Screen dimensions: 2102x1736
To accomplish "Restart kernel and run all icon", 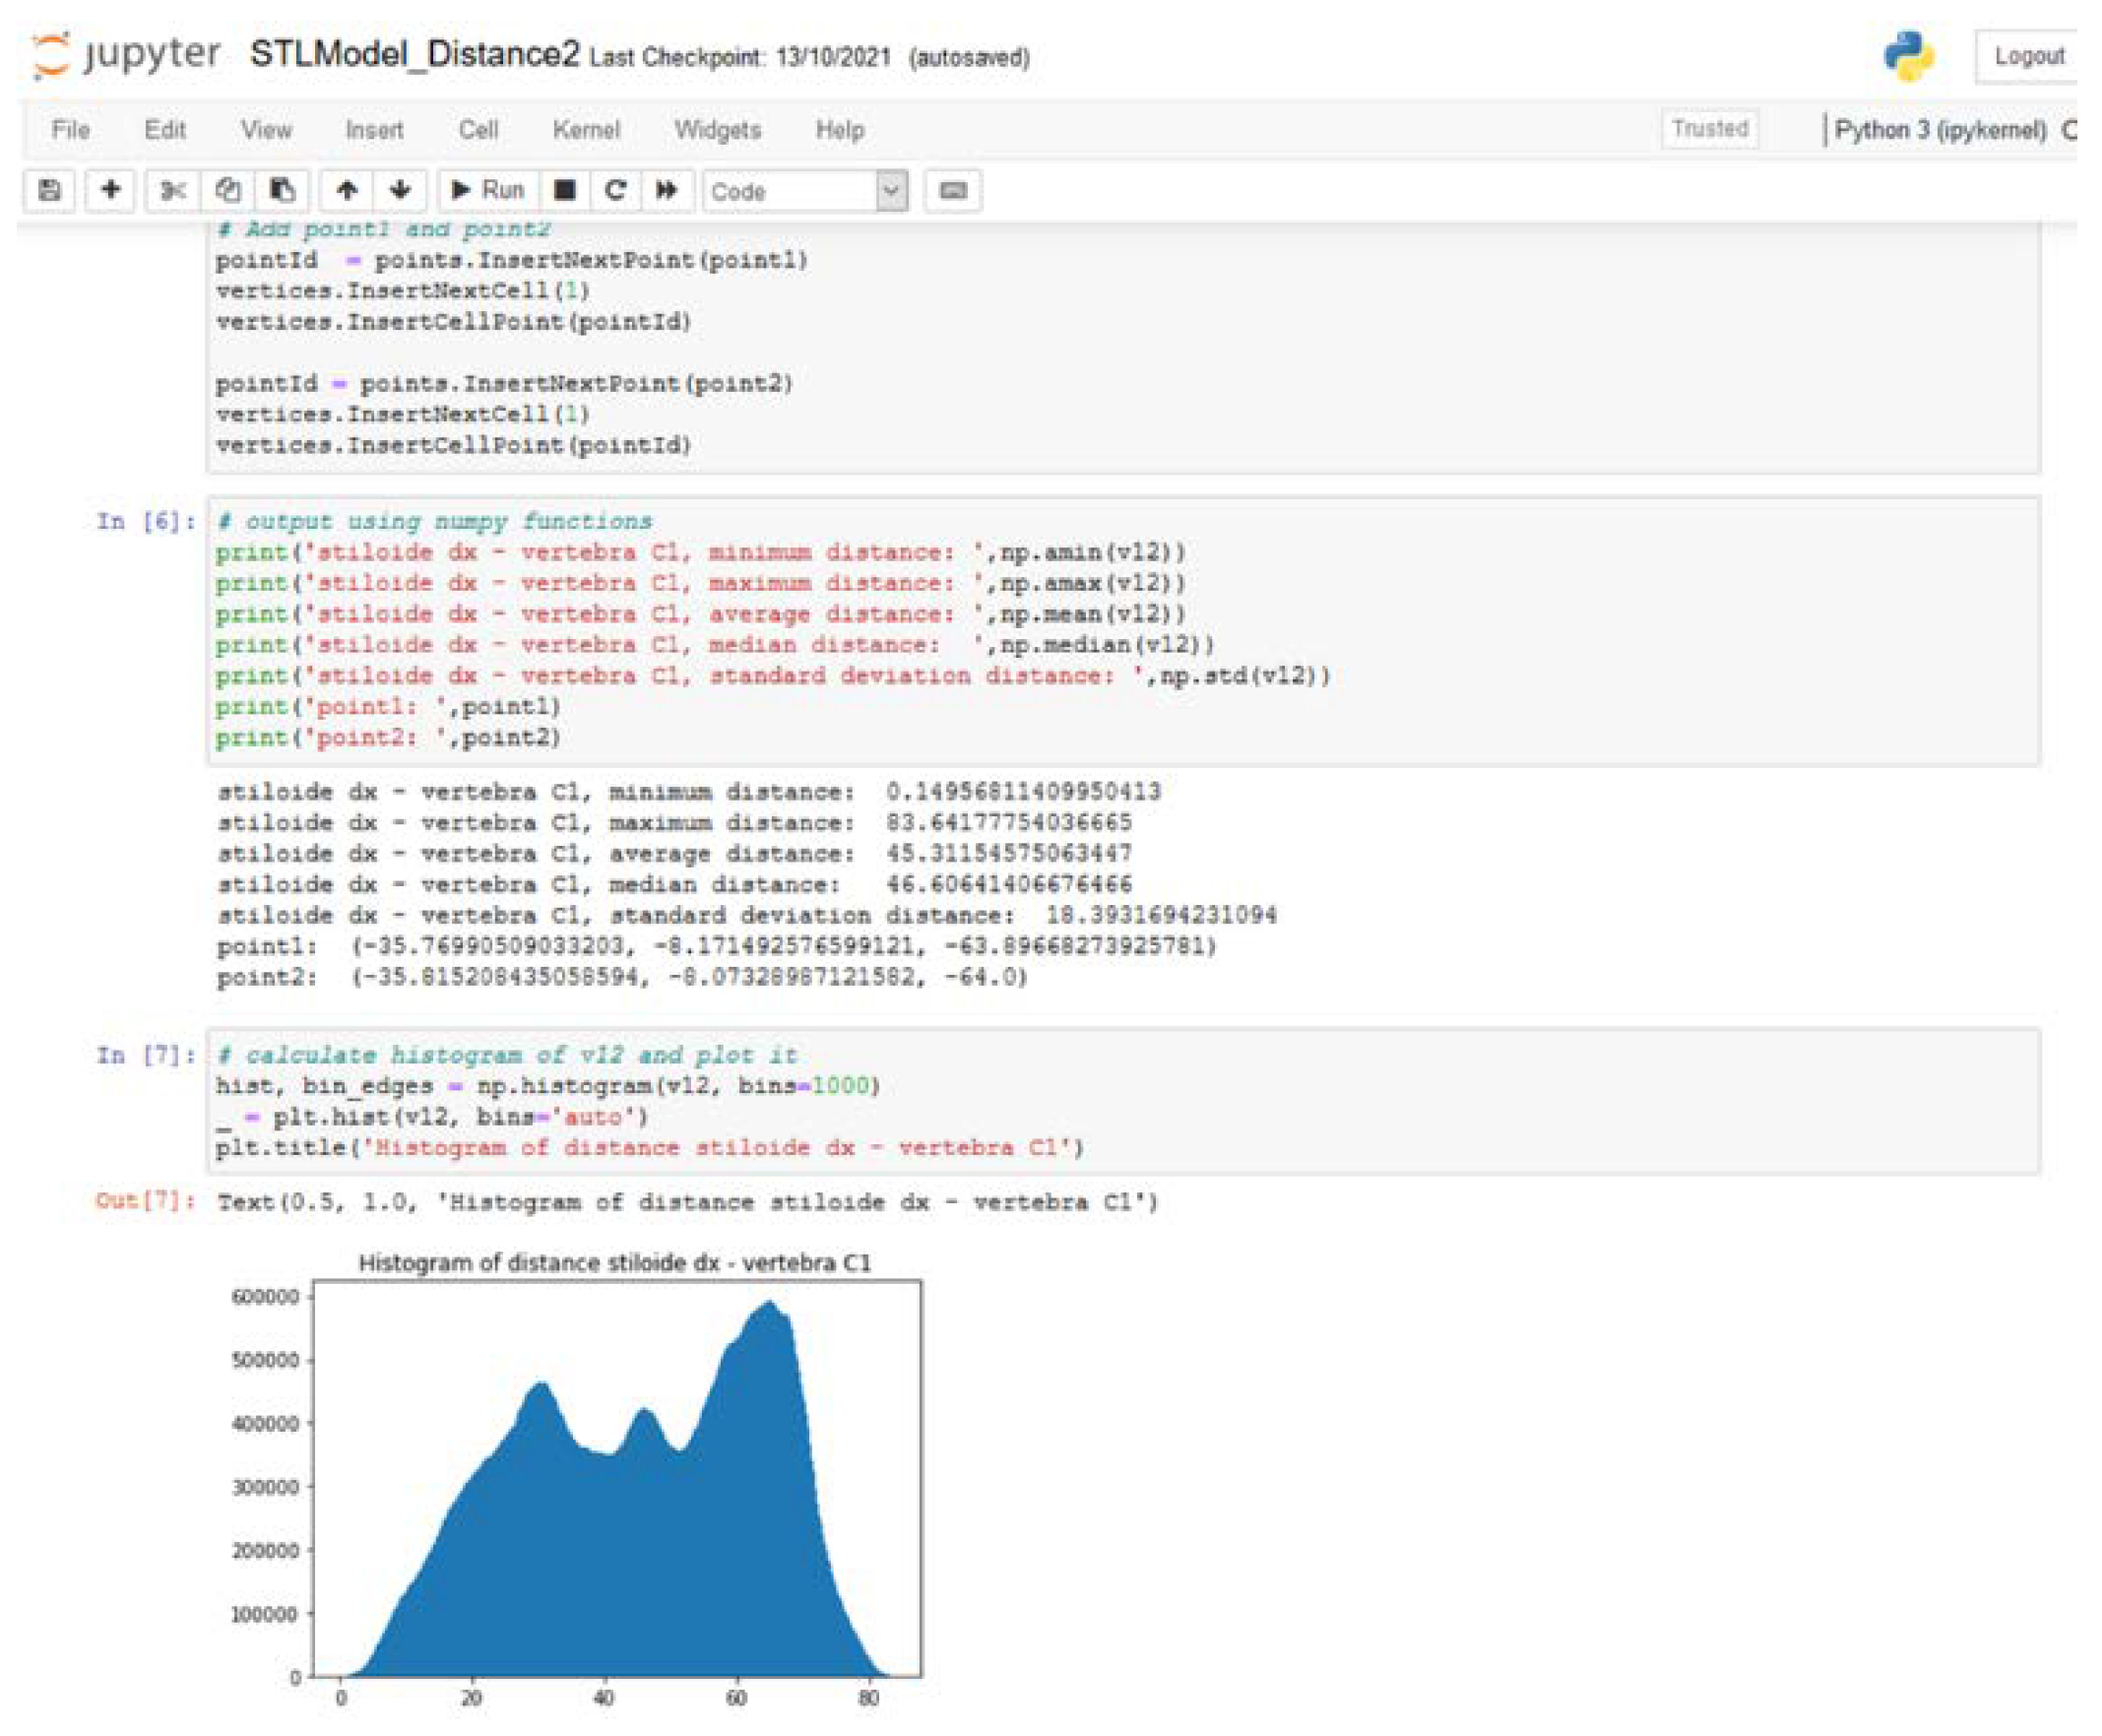I will point(666,190).
